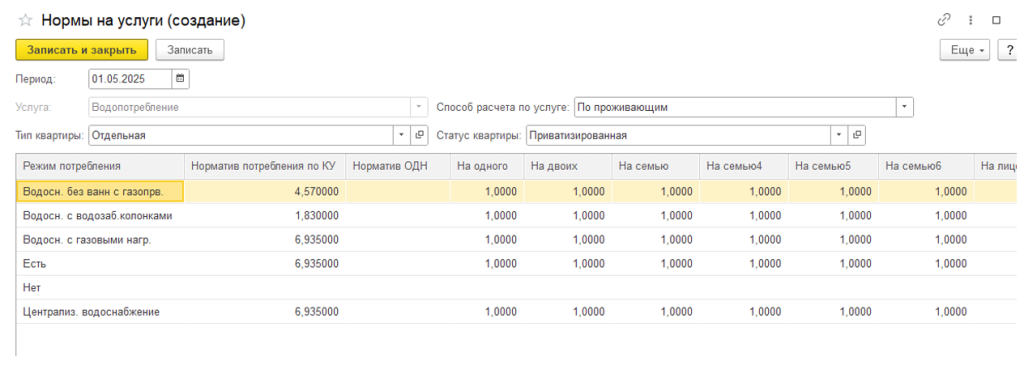
Task: Click На двоих value in Водосн. с водозаб.колонками row
Action: click(568, 216)
